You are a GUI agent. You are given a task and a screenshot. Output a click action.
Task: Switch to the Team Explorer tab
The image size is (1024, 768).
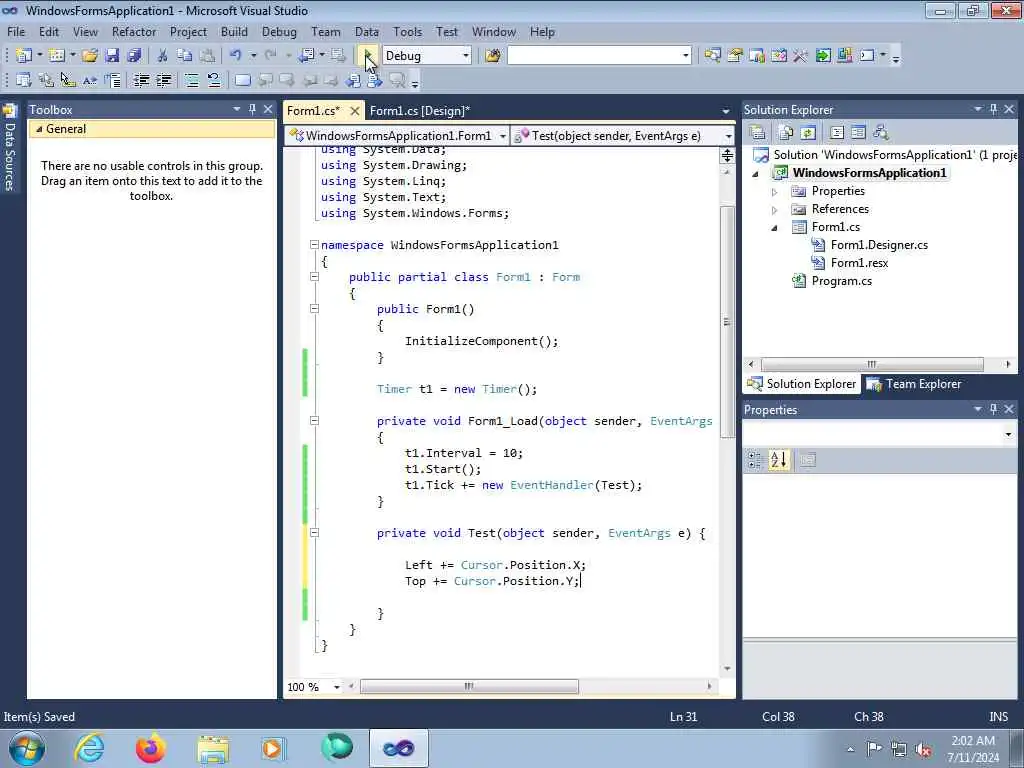(915, 384)
